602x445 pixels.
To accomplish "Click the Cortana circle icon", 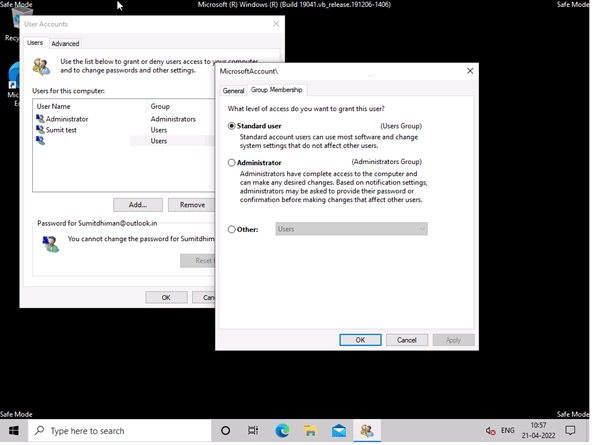I will [225, 431].
